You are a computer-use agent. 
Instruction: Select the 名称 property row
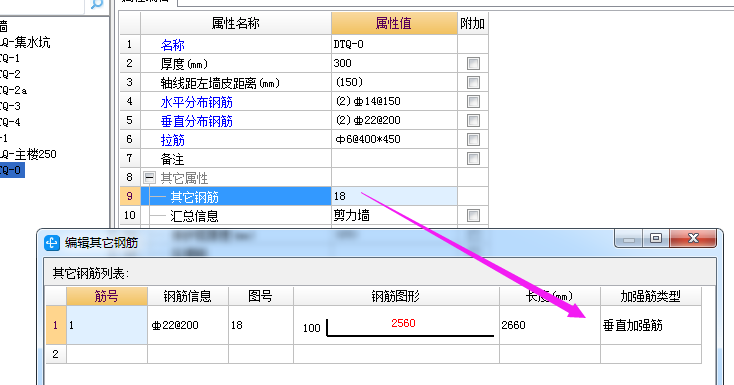coord(236,44)
